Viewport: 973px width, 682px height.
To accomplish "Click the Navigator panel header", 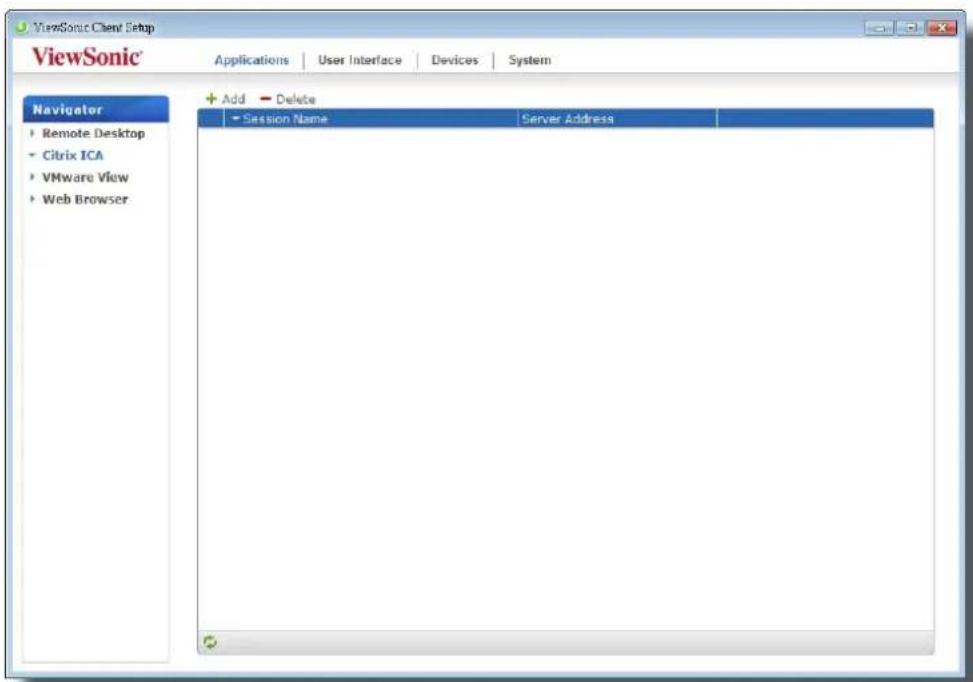I will click(x=96, y=109).
